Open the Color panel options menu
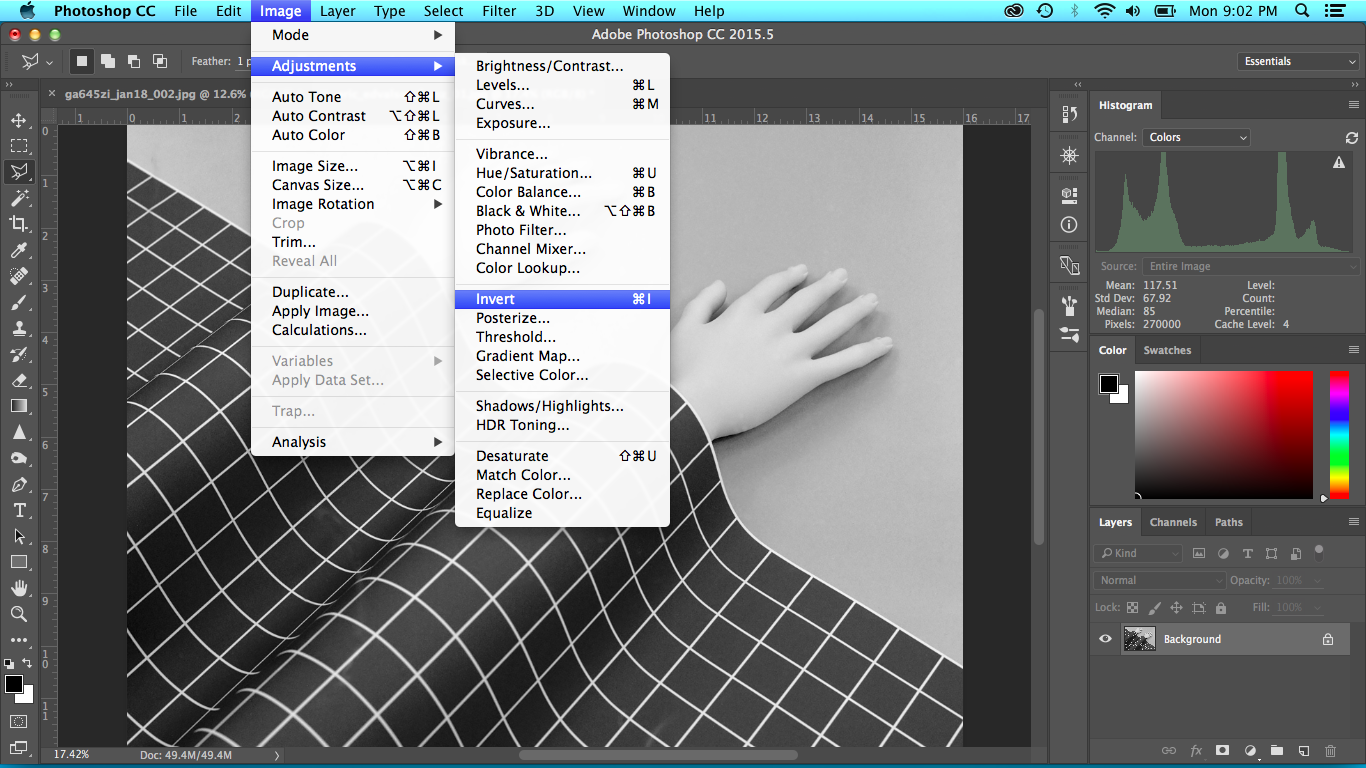Image resolution: width=1366 pixels, height=768 pixels. click(x=1354, y=350)
